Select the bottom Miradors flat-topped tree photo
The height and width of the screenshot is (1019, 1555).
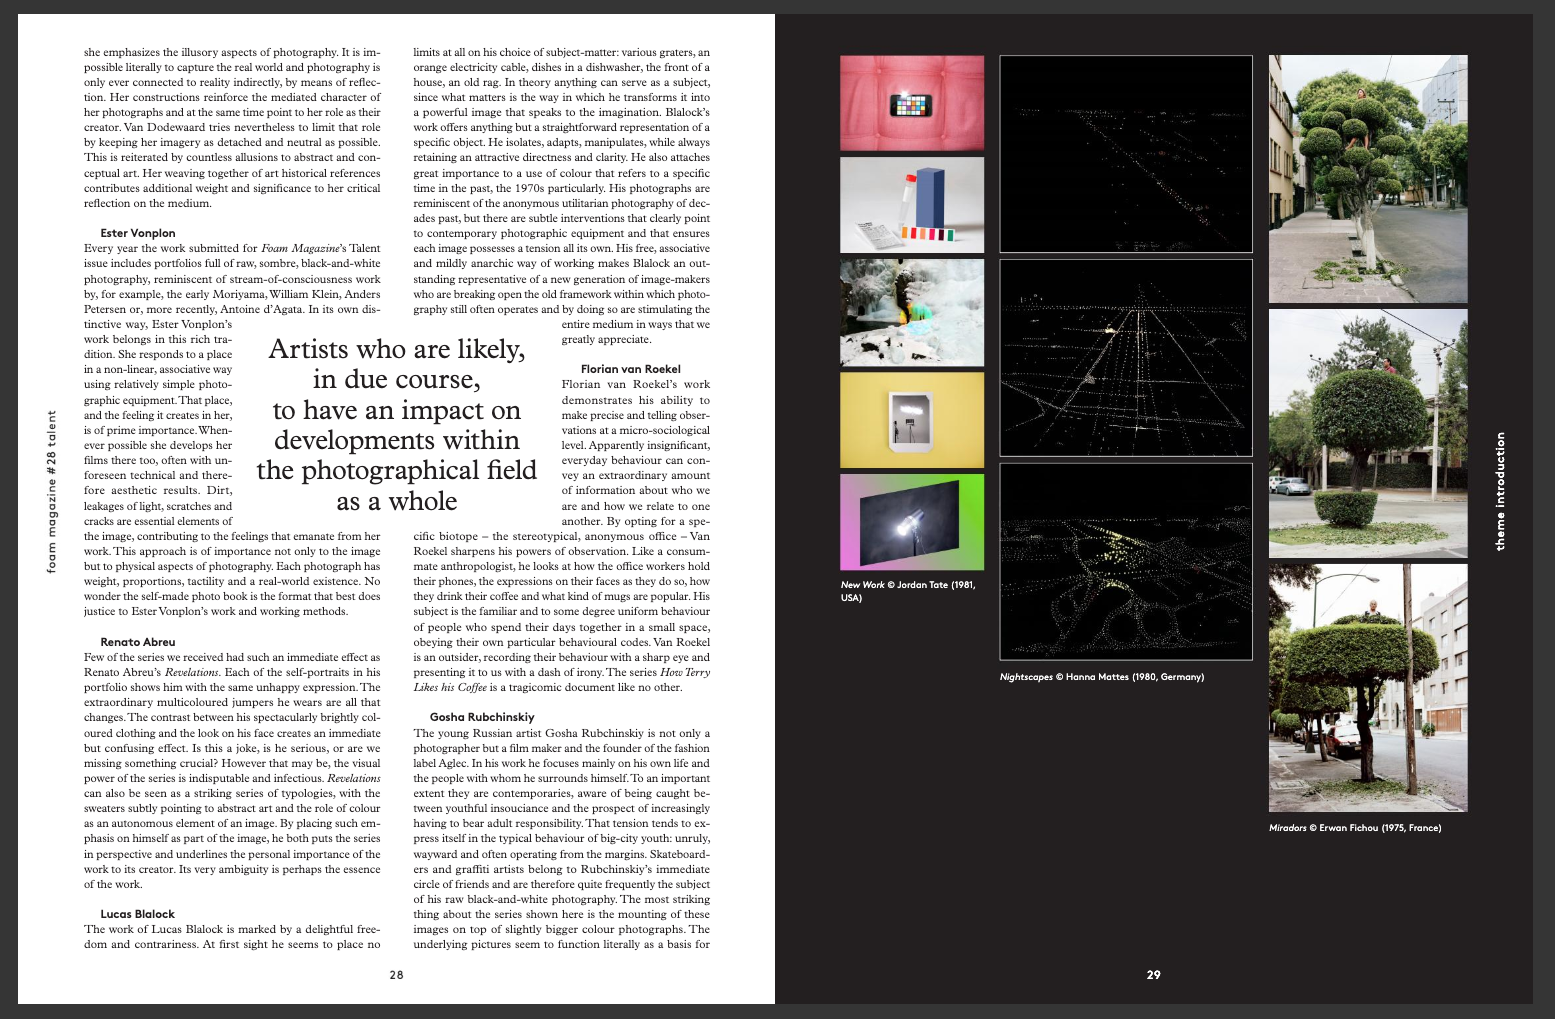tap(1367, 688)
